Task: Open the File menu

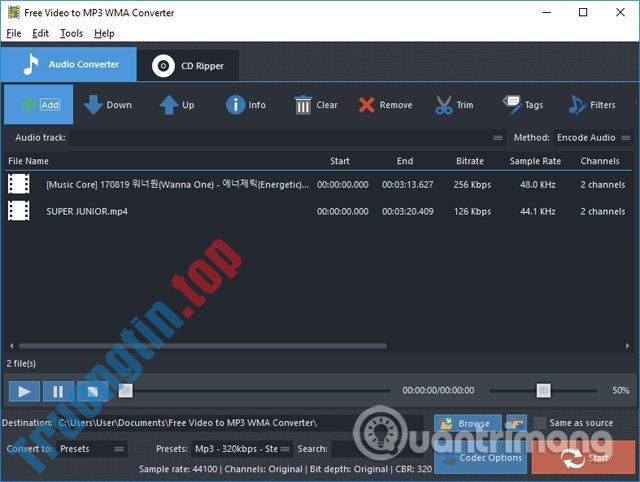Action: [14, 33]
